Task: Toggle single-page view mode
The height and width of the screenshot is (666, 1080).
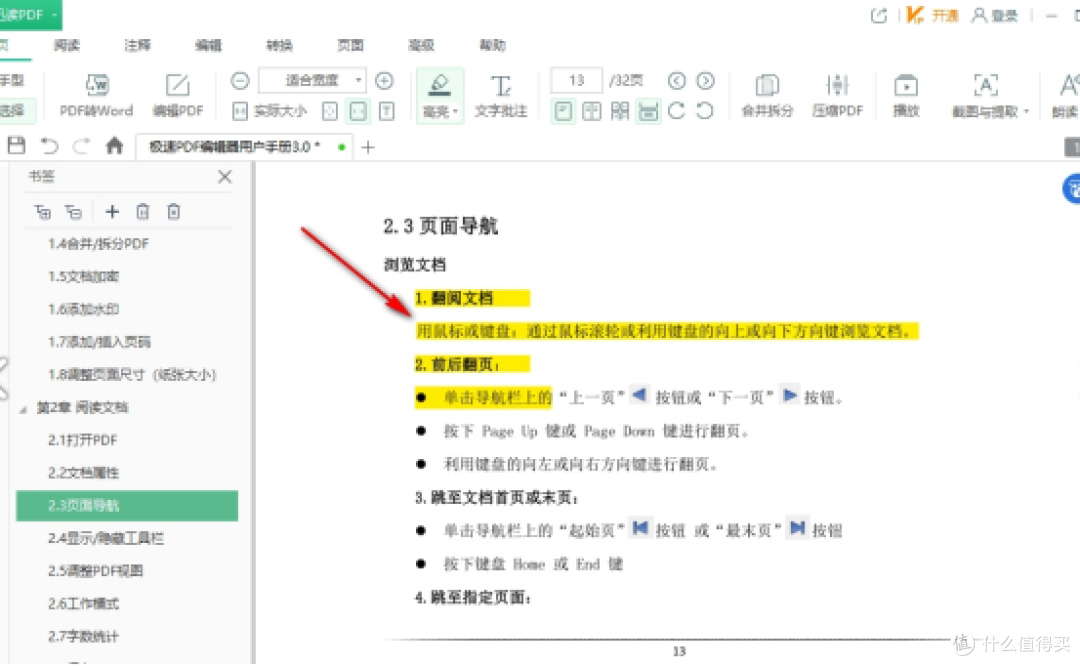Action: point(563,111)
